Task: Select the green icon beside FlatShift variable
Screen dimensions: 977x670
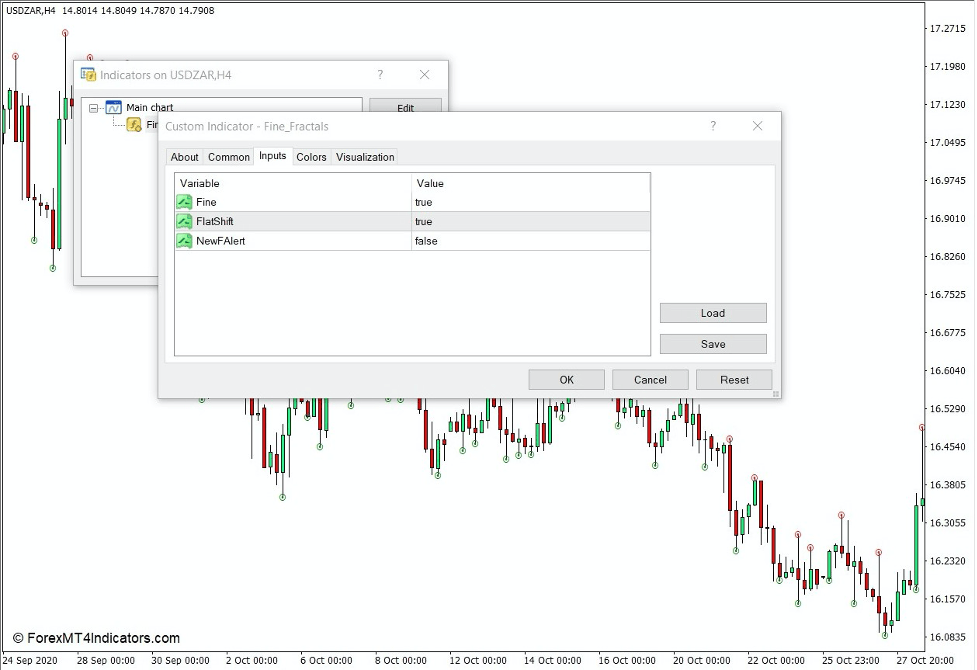Action: coord(184,221)
